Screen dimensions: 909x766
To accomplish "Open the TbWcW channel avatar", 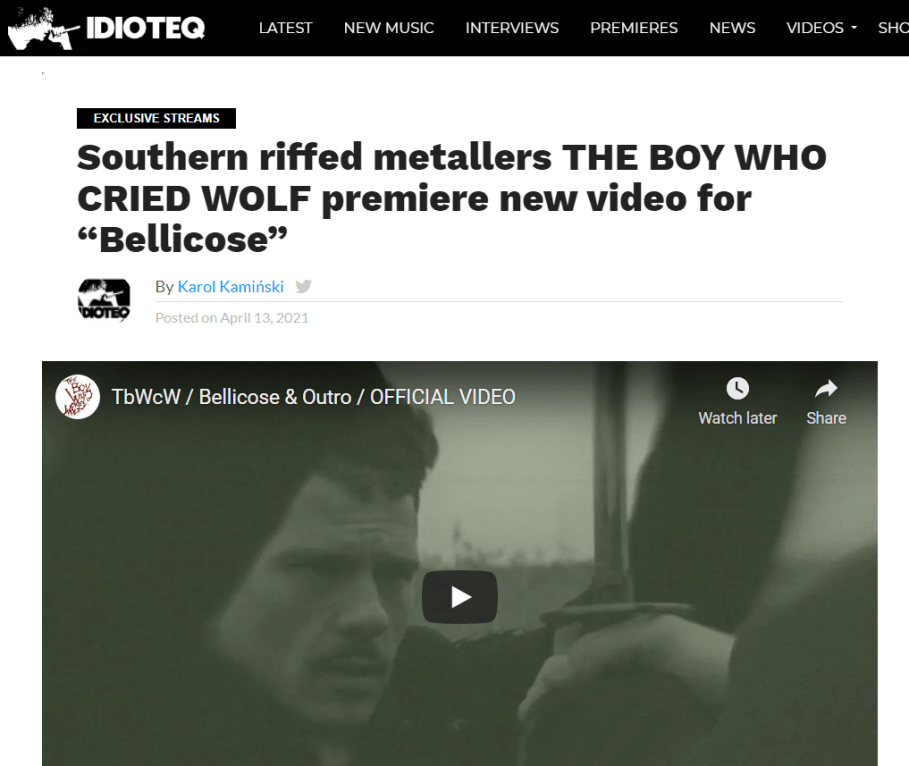I will tap(78, 397).
